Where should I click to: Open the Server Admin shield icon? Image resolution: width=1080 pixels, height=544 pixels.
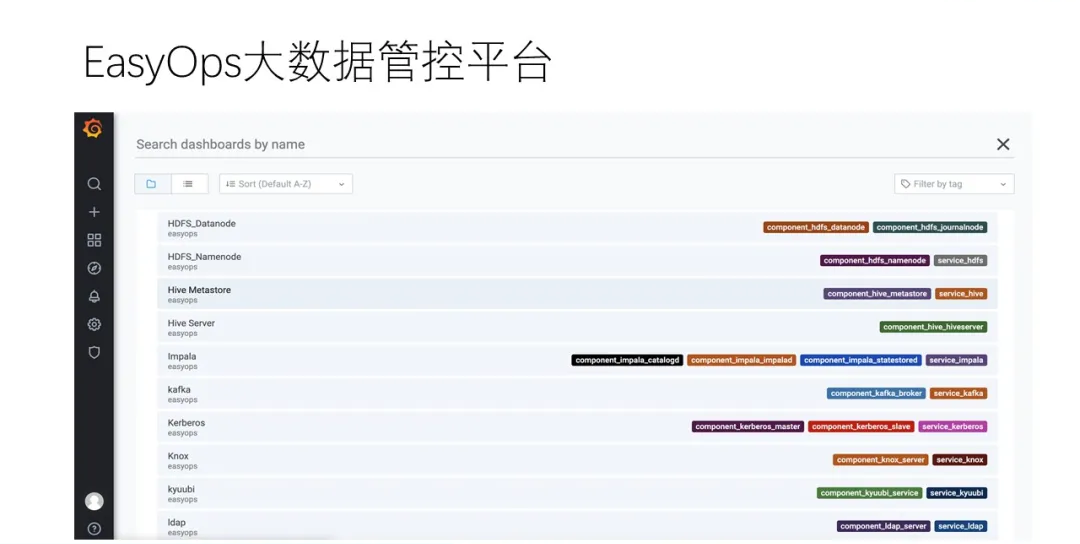(94, 353)
